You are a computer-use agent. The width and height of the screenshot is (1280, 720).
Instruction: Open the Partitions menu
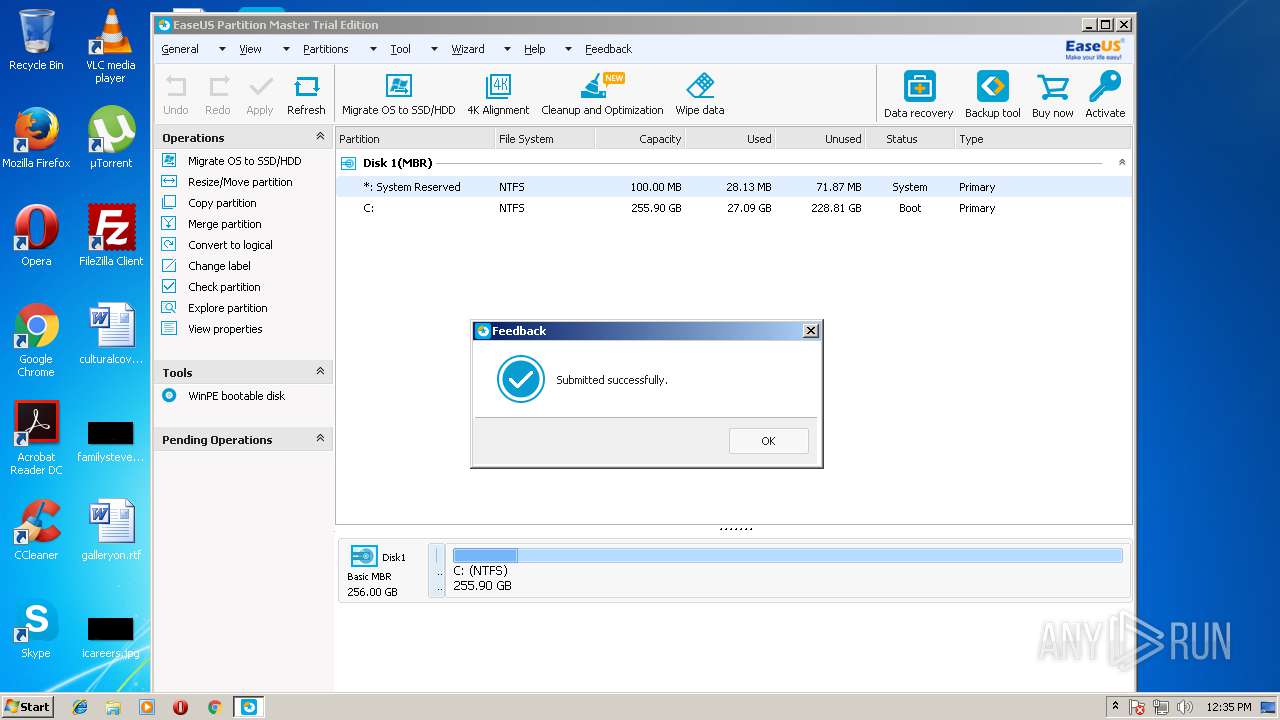pyautogui.click(x=326, y=49)
